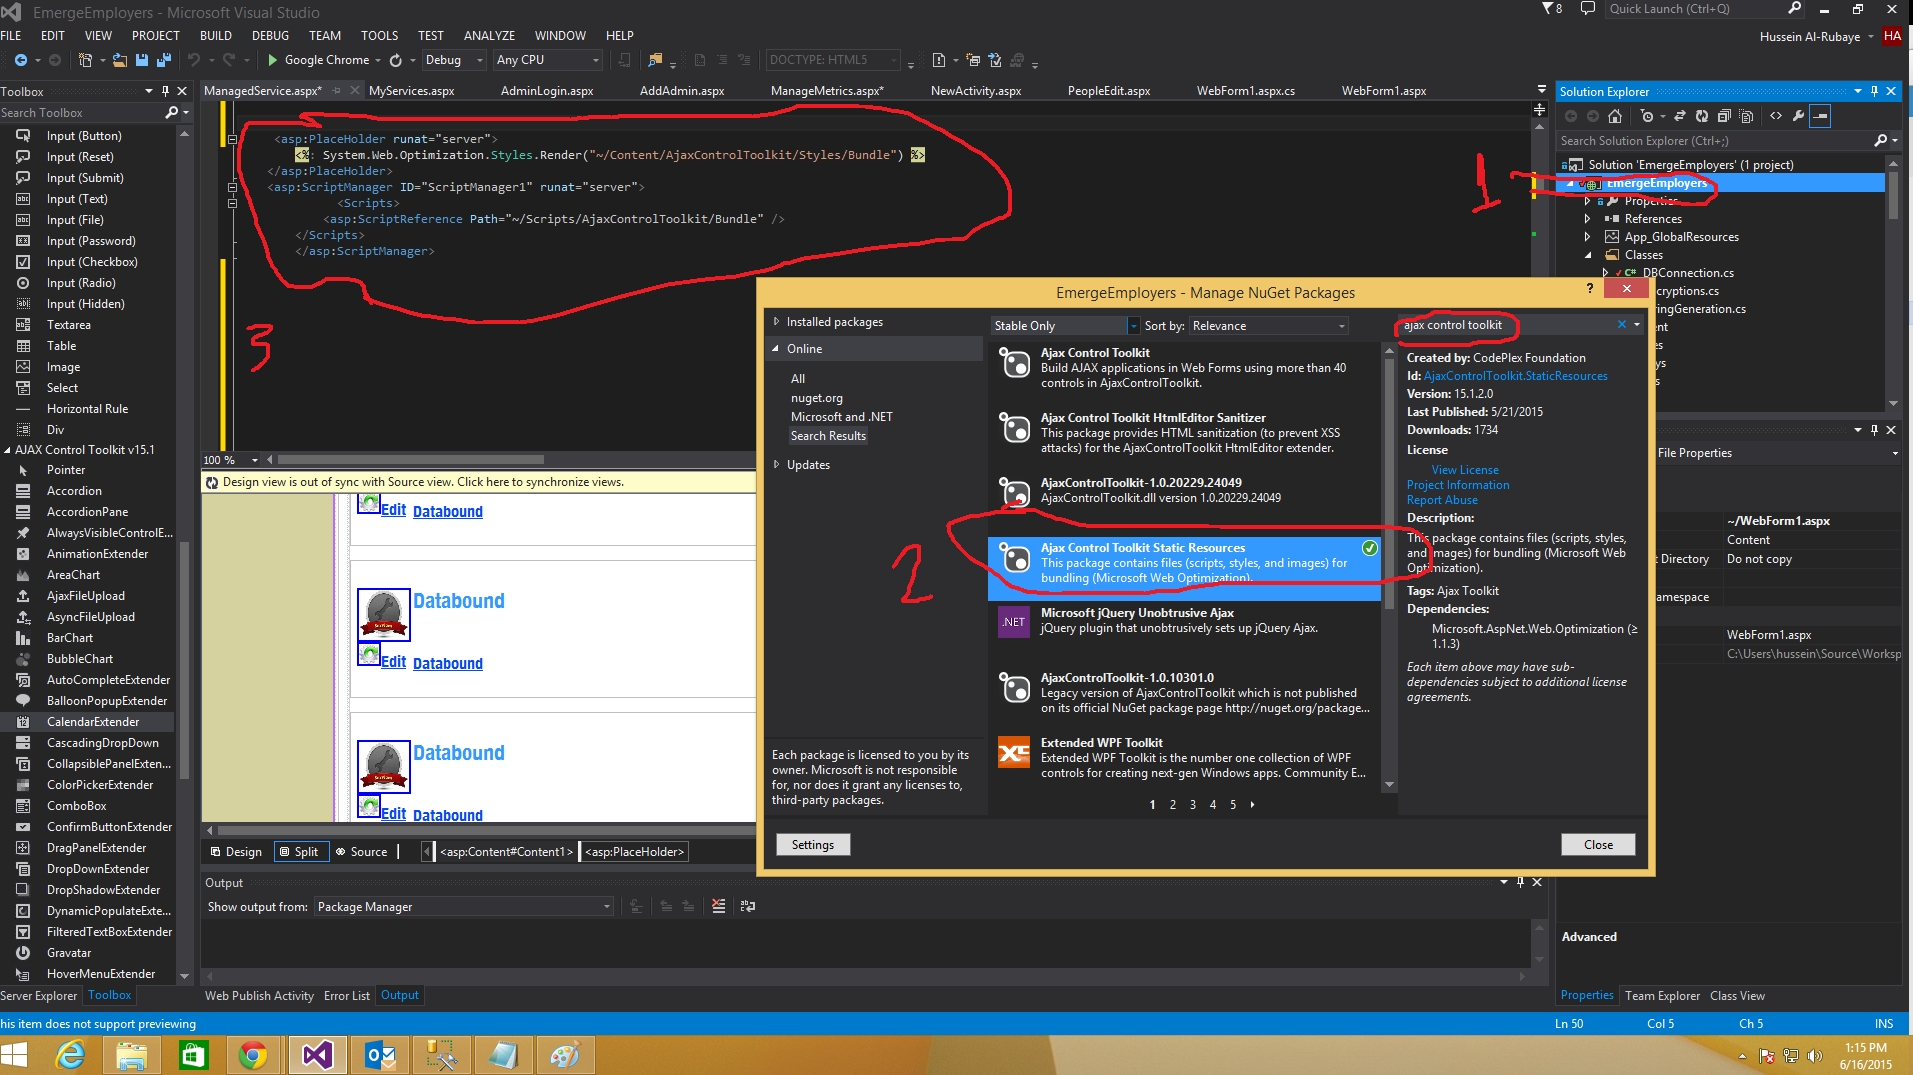This screenshot has height=1075, width=1913.
Task: Open the Project Information link
Action: tap(1458, 485)
